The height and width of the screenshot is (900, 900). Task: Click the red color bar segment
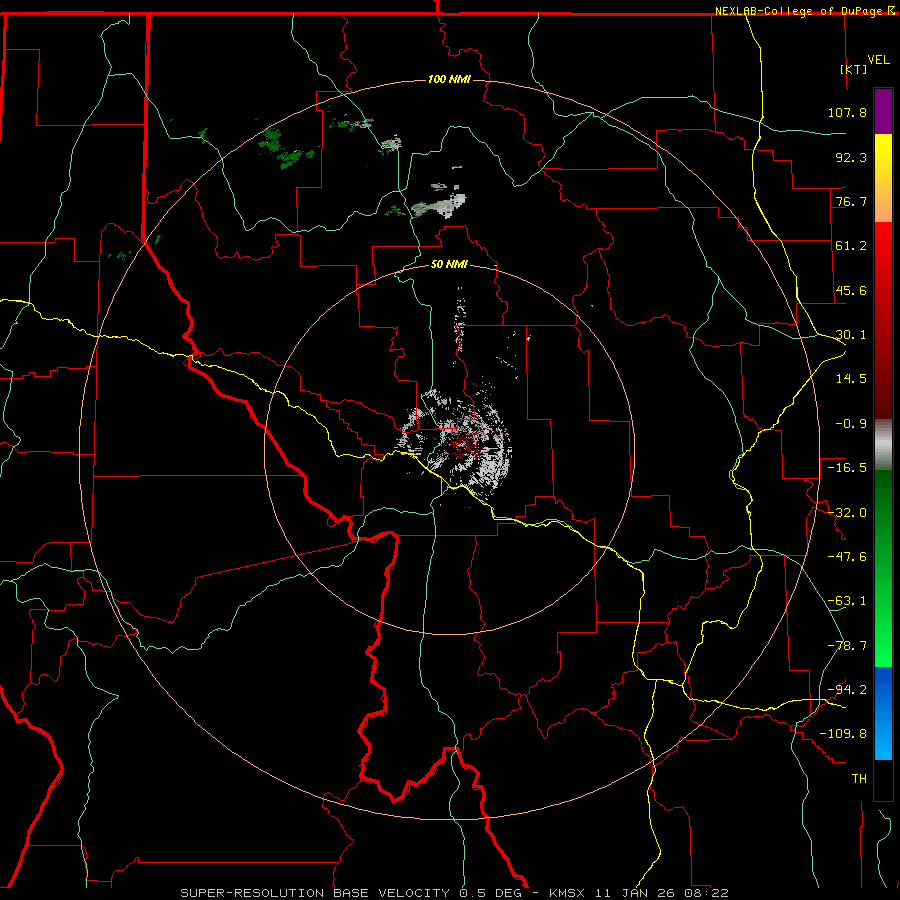pyautogui.click(x=883, y=320)
